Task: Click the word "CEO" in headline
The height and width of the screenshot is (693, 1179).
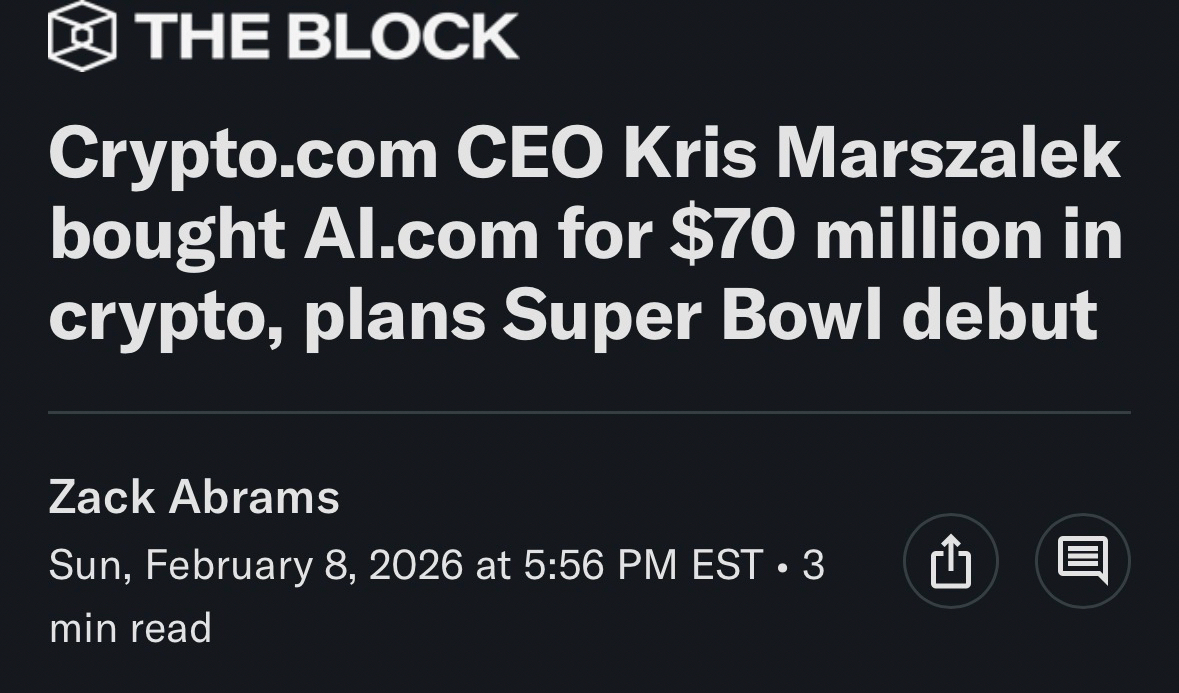Action: [x=530, y=157]
